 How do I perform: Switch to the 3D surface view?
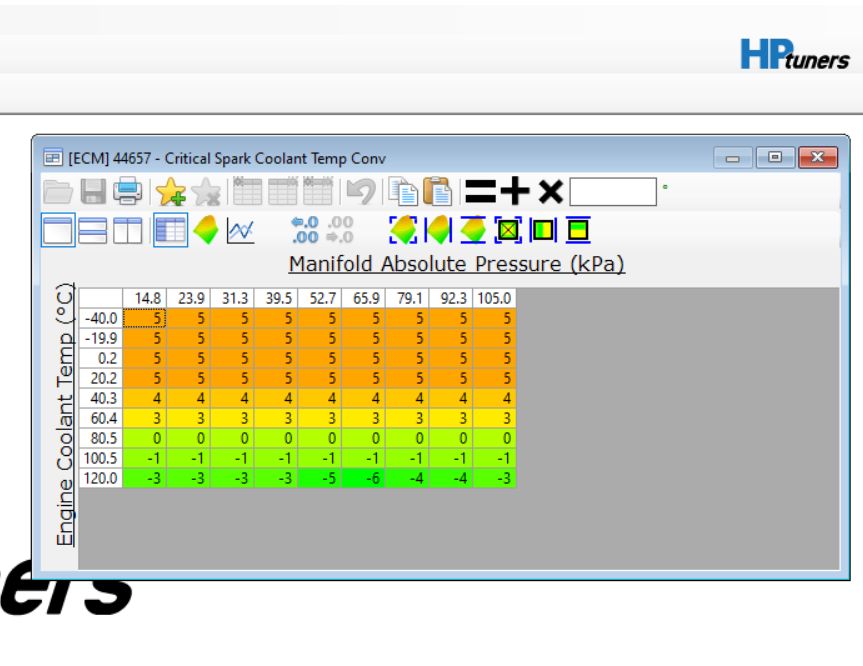[x=205, y=231]
